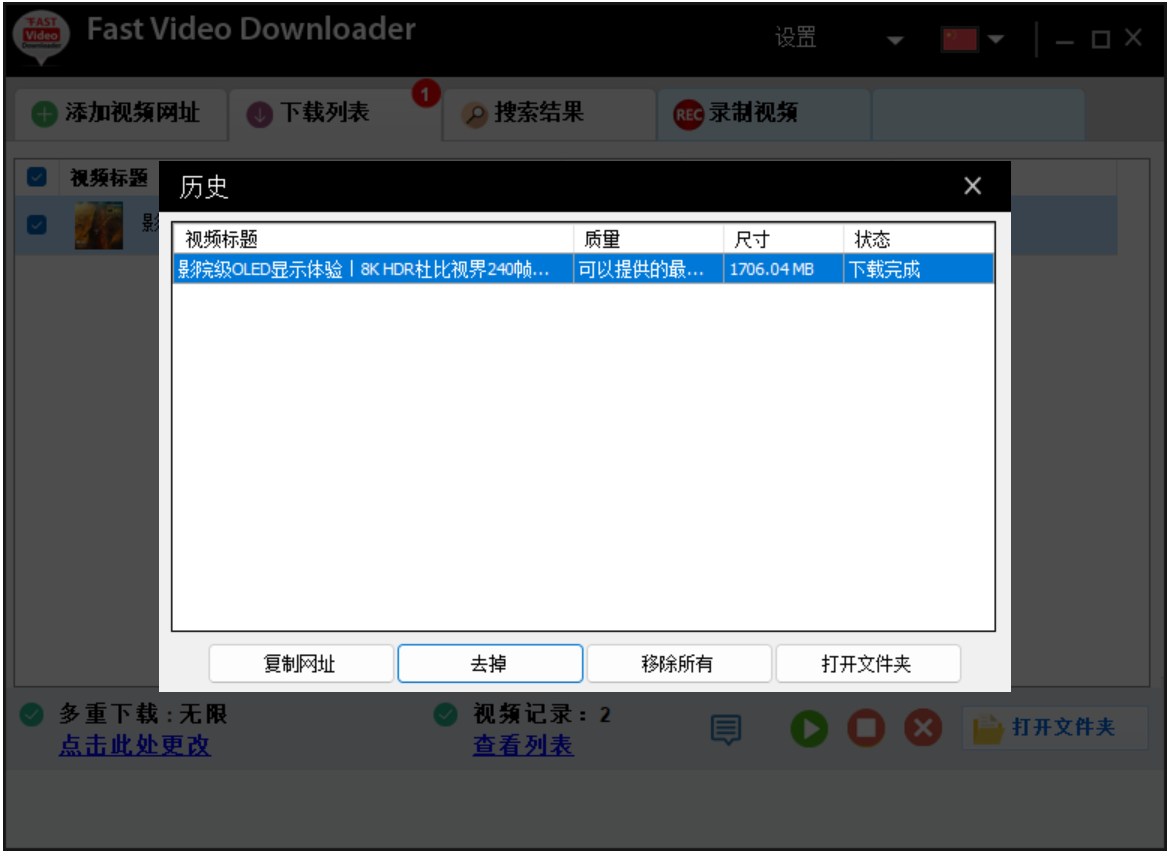Viewport: 1169px width, 853px height.
Task: Click the 移除所有 button
Action: (678, 664)
